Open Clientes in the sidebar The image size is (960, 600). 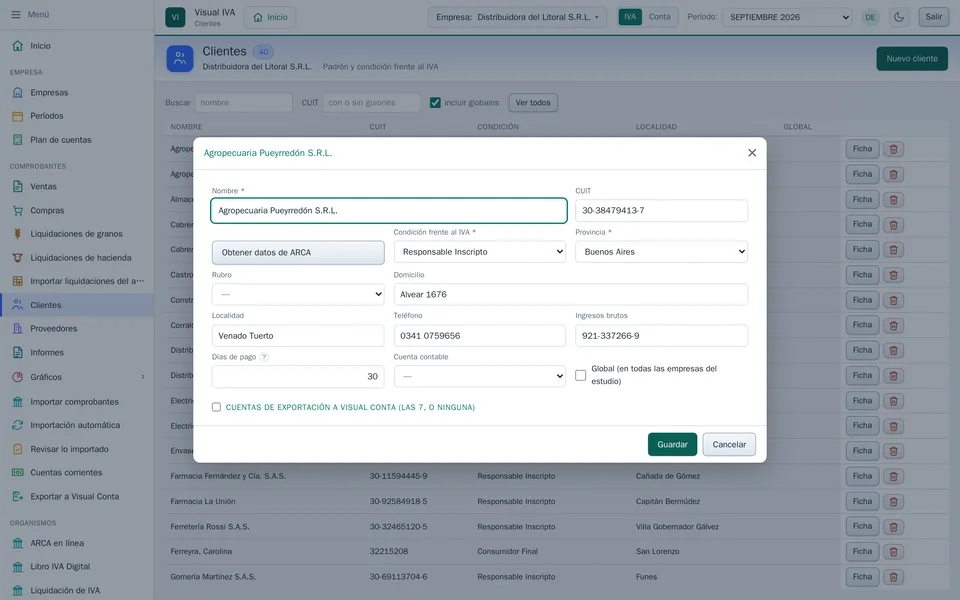[x=77, y=305]
